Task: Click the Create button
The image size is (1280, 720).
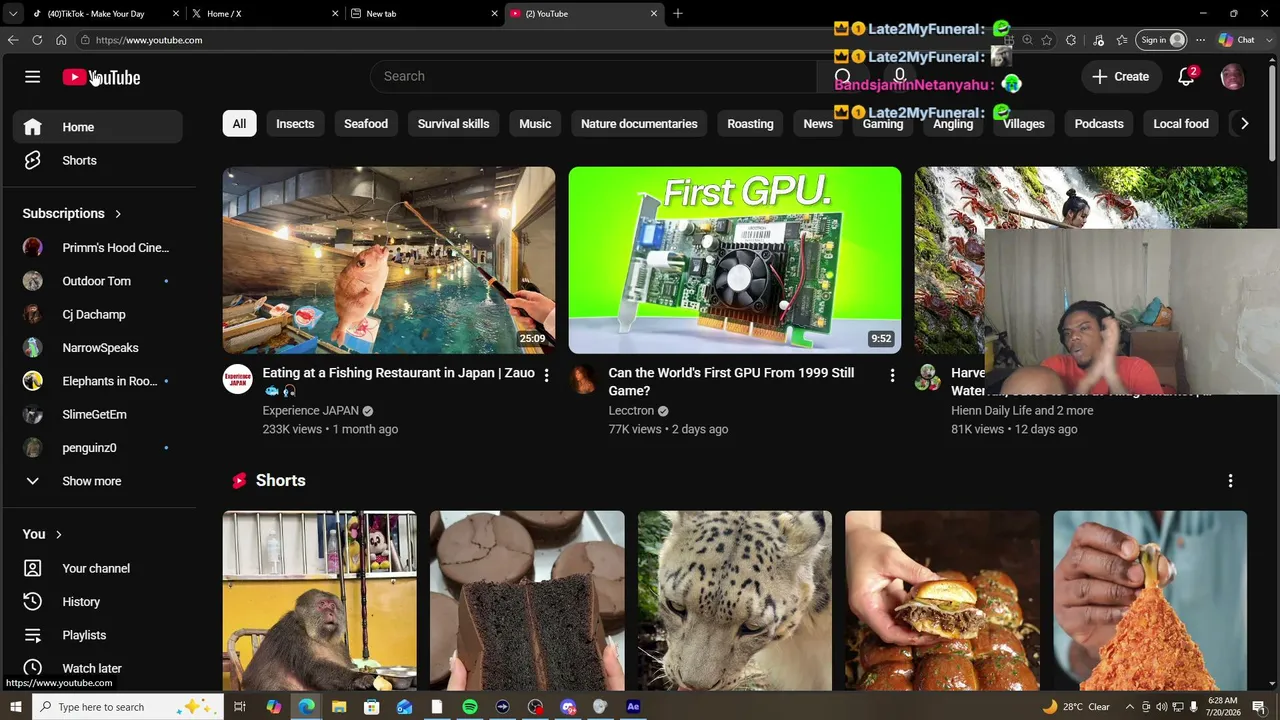Action: pos(1121,77)
